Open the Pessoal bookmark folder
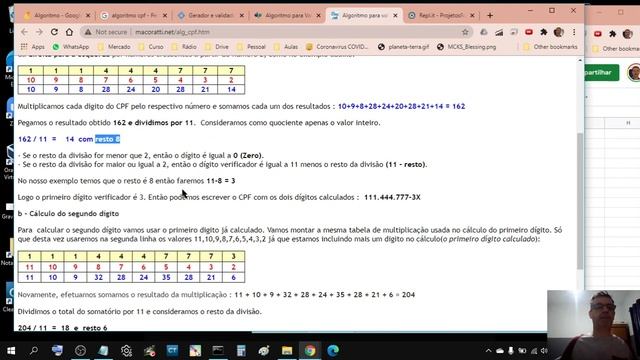The height and width of the screenshot is (360, 640). click(x=251, y=47)
